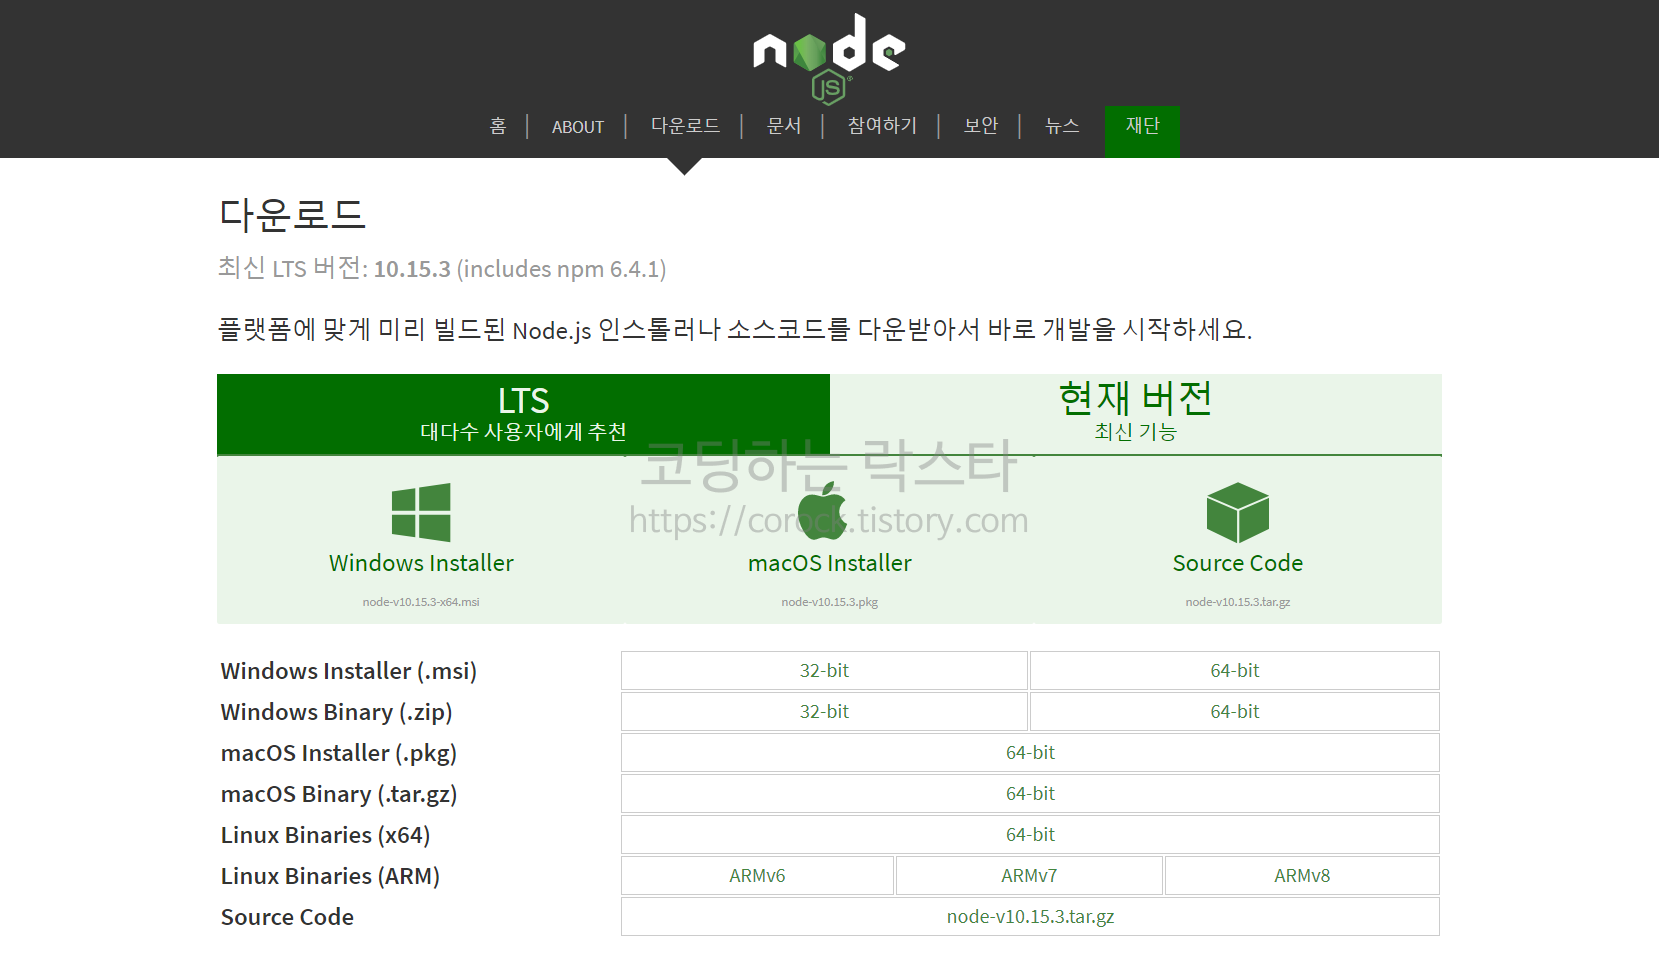Screen dimensions: 1659x974
Task: Download ARMv7 Linux binaries
Action: click(x=1029, y=876)
